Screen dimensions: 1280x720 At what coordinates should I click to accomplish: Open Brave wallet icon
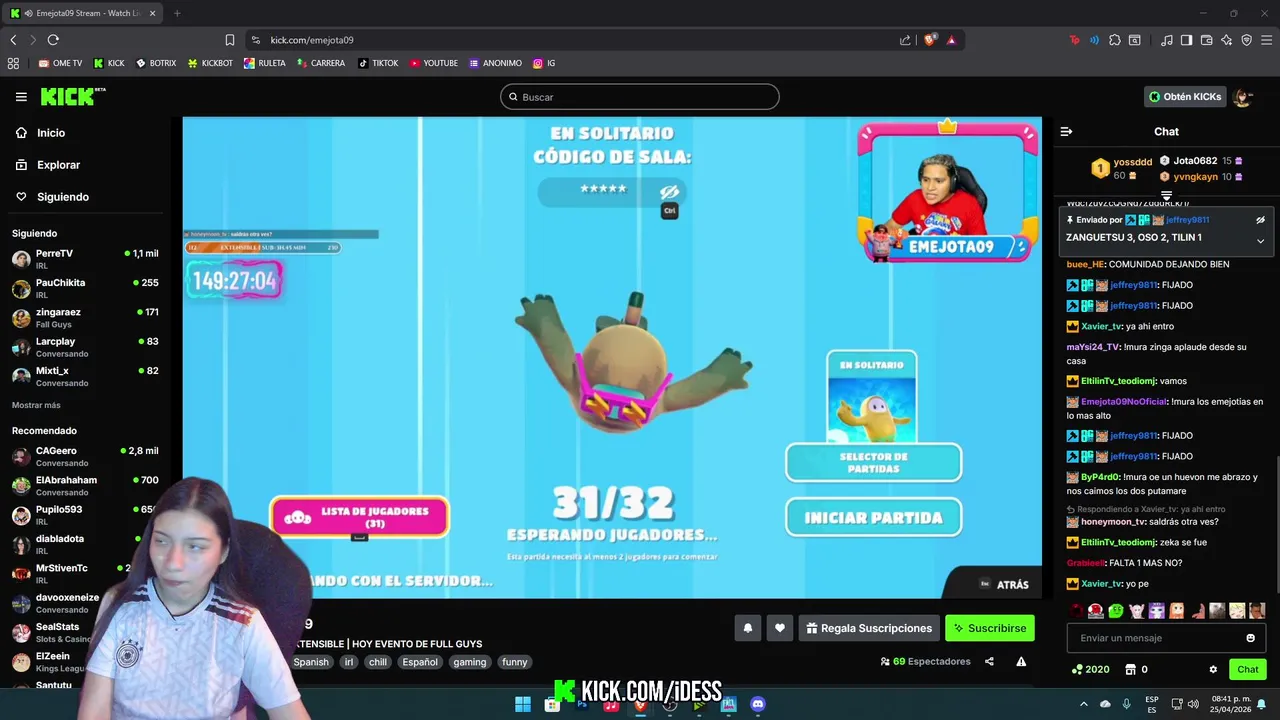(1206, 40)
